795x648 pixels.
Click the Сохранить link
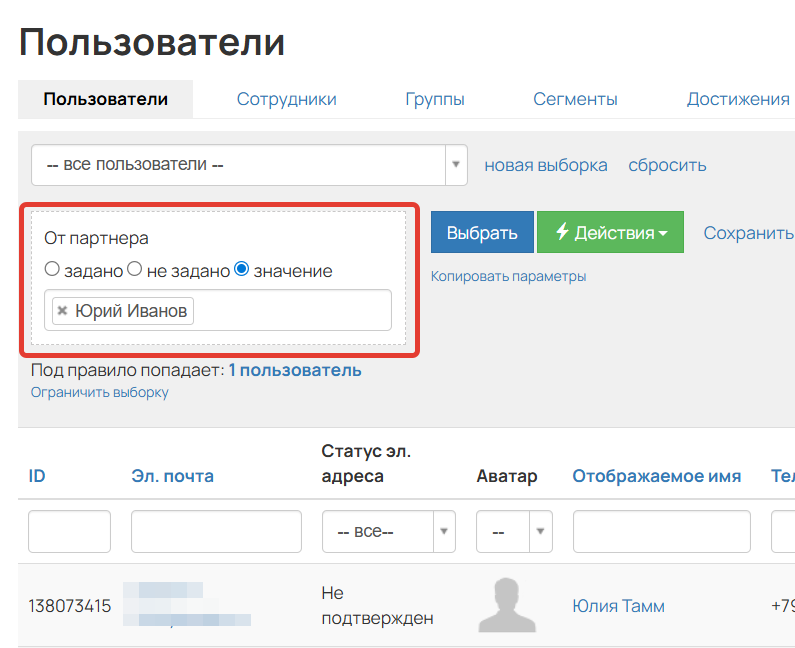(x=749, y=233)
